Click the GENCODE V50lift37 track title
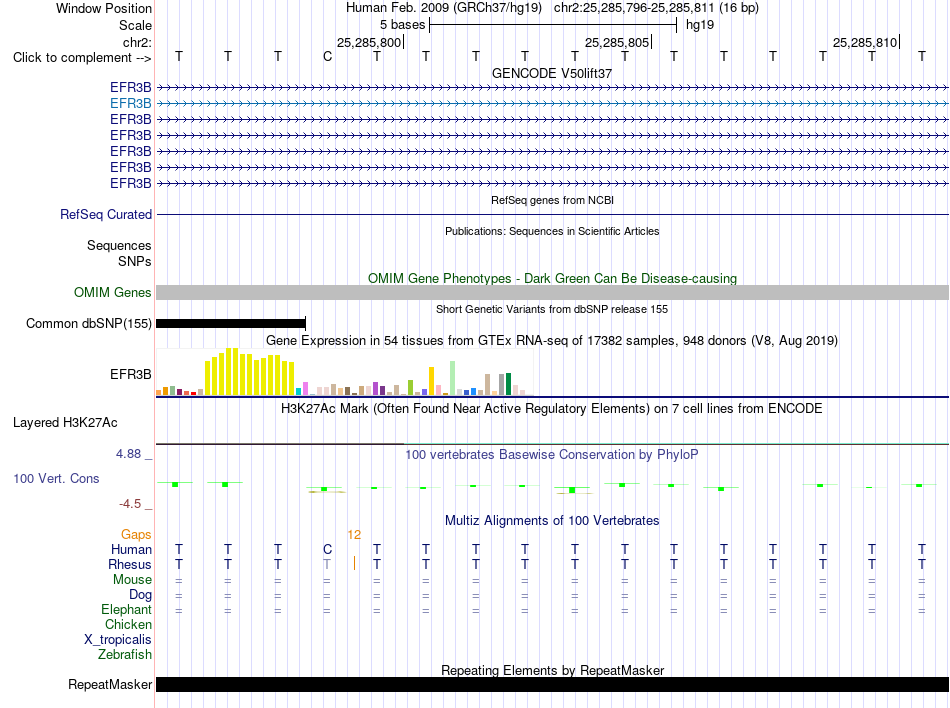Image resolution: width=950 pixels, height=708 pixels. [551, 73]
